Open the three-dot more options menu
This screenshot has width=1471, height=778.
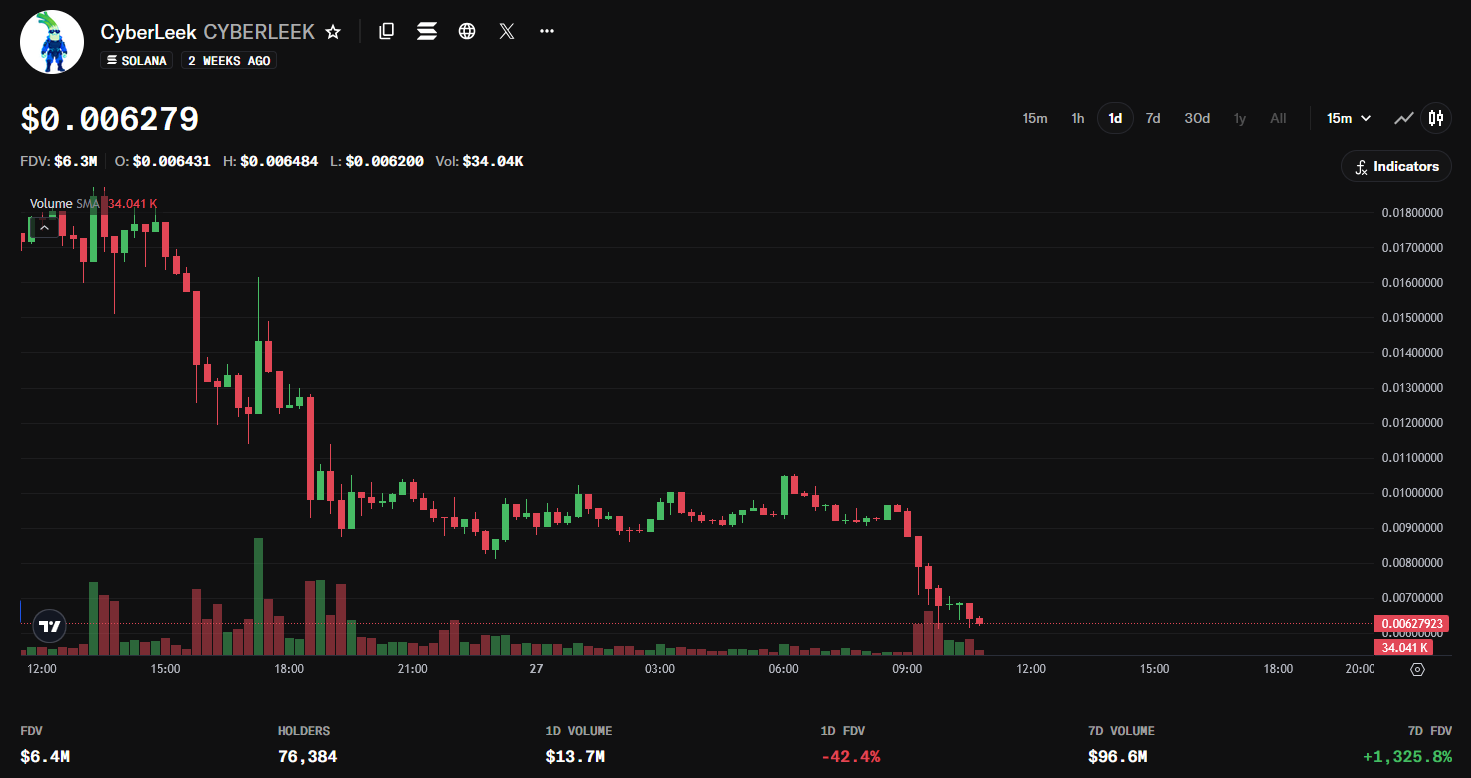[x=547, y=31]
